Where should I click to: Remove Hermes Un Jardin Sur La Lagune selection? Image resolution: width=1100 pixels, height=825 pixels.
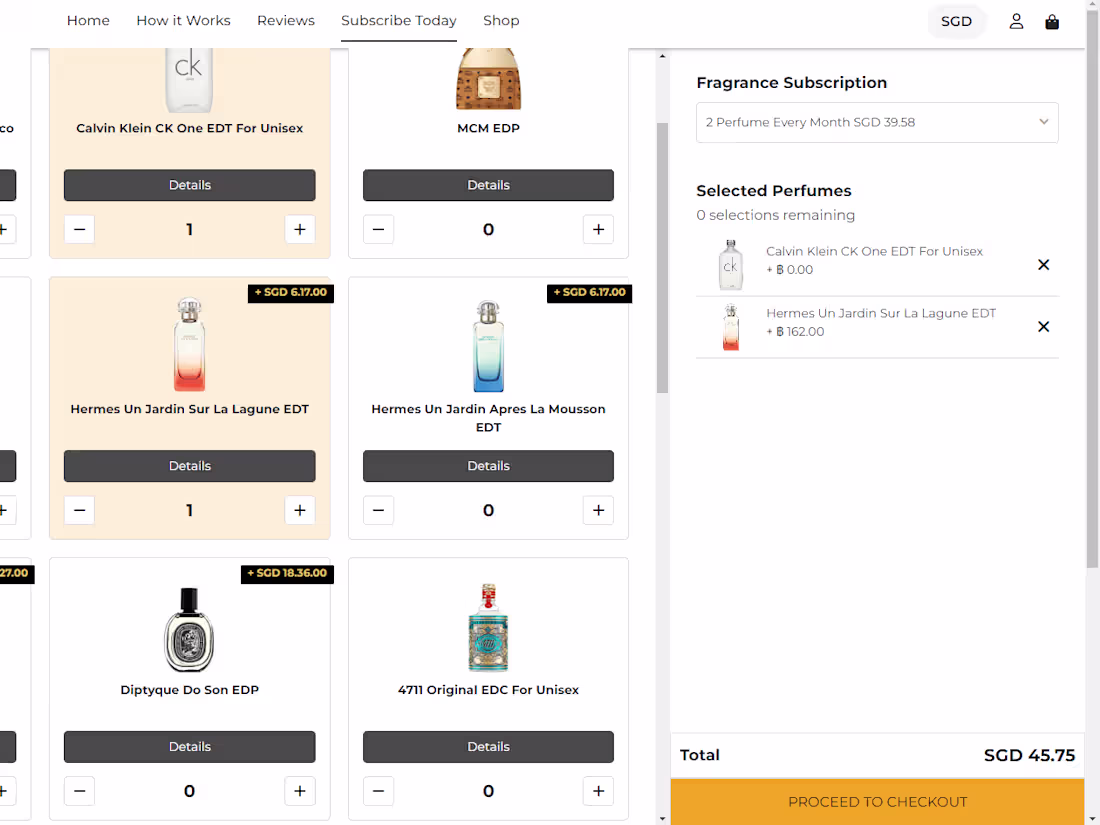click(1043, 326)
